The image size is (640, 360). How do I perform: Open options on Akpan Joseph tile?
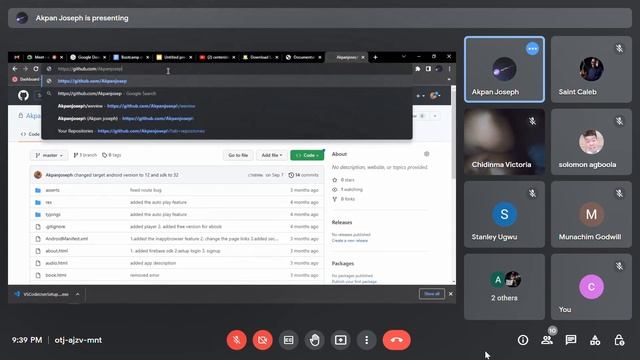pos(532,49)
